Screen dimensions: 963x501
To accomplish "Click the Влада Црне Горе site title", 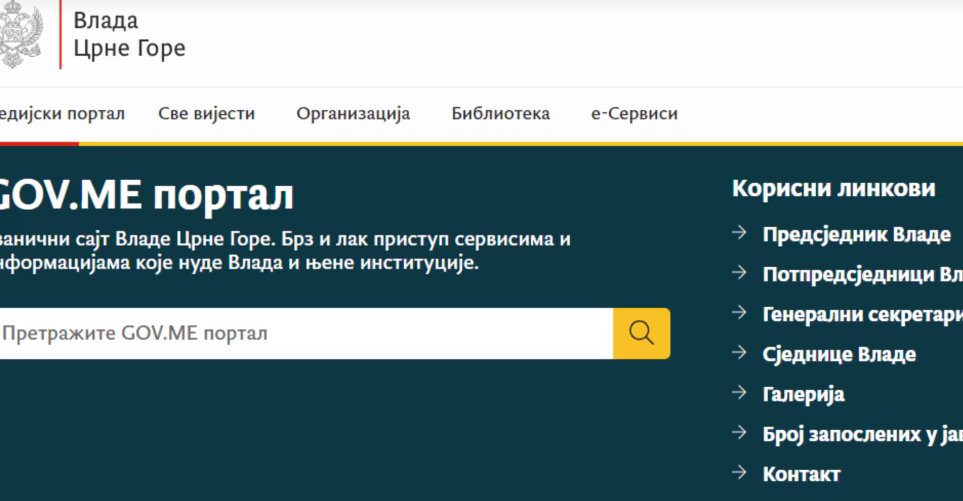I will 129,35.
